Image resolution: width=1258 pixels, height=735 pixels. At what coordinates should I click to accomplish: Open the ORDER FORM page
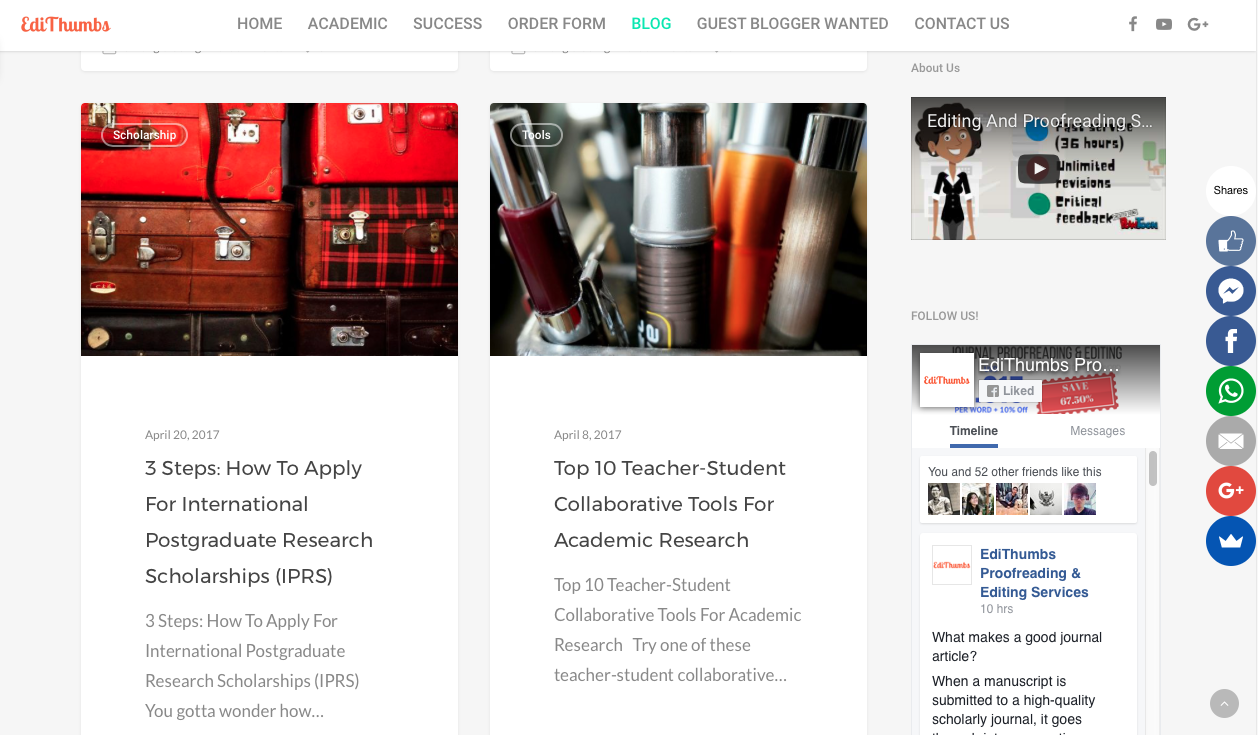coord(556,24)
